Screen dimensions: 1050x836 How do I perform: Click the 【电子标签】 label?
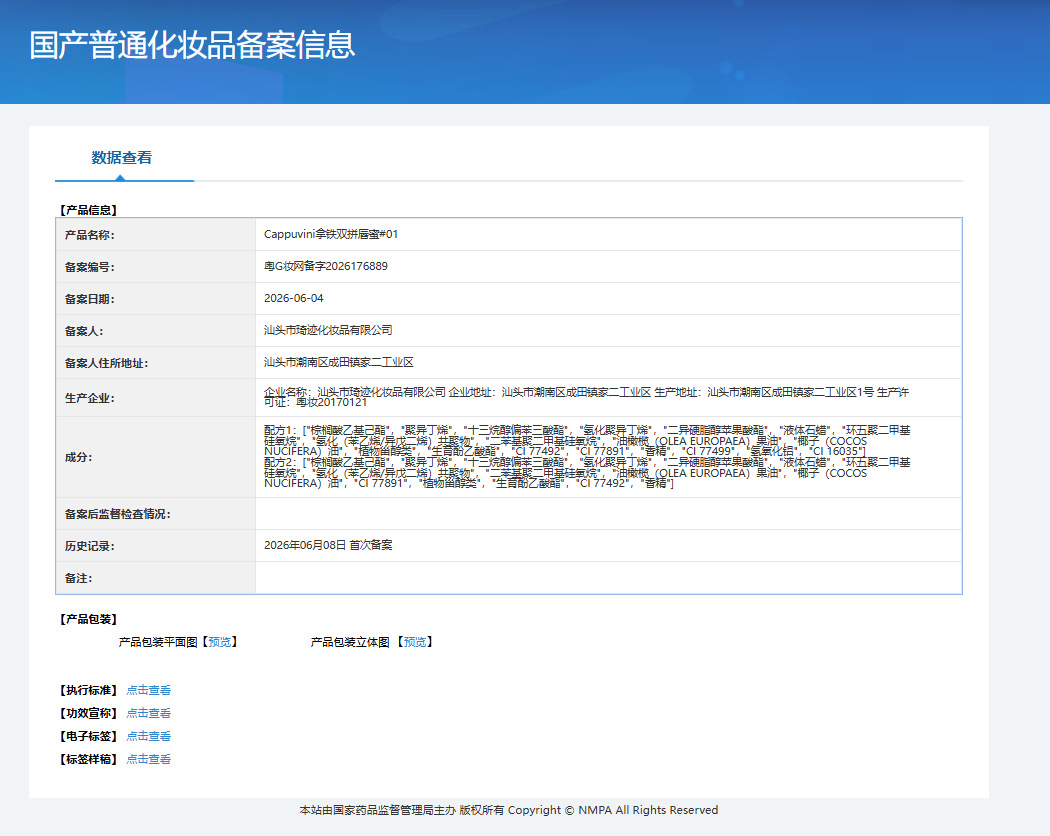point(88,736)
